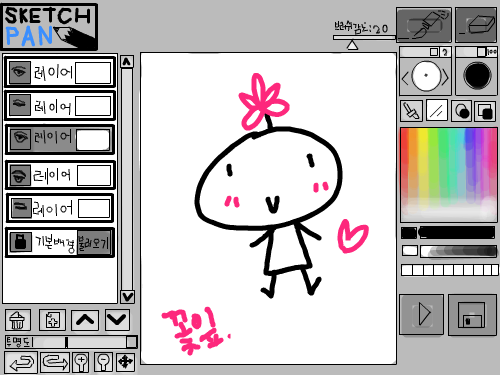Pick a color from the rainbow palette
500x375 pixels.
[449, 175]
